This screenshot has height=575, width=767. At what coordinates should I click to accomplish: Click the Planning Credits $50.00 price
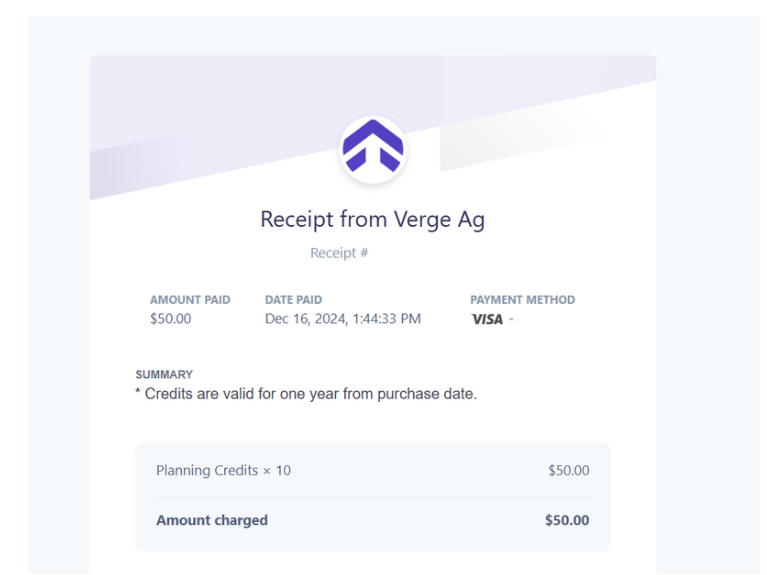point(568,470)
